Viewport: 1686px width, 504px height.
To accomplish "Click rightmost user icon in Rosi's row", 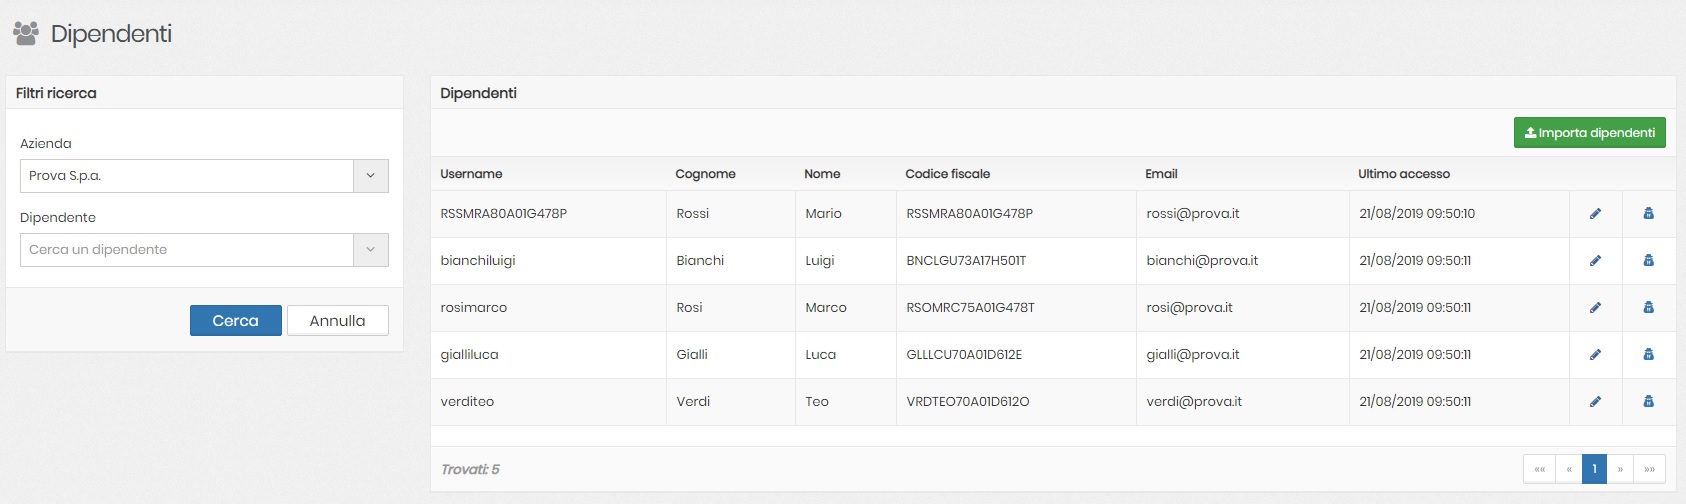I will (1648, 308).
